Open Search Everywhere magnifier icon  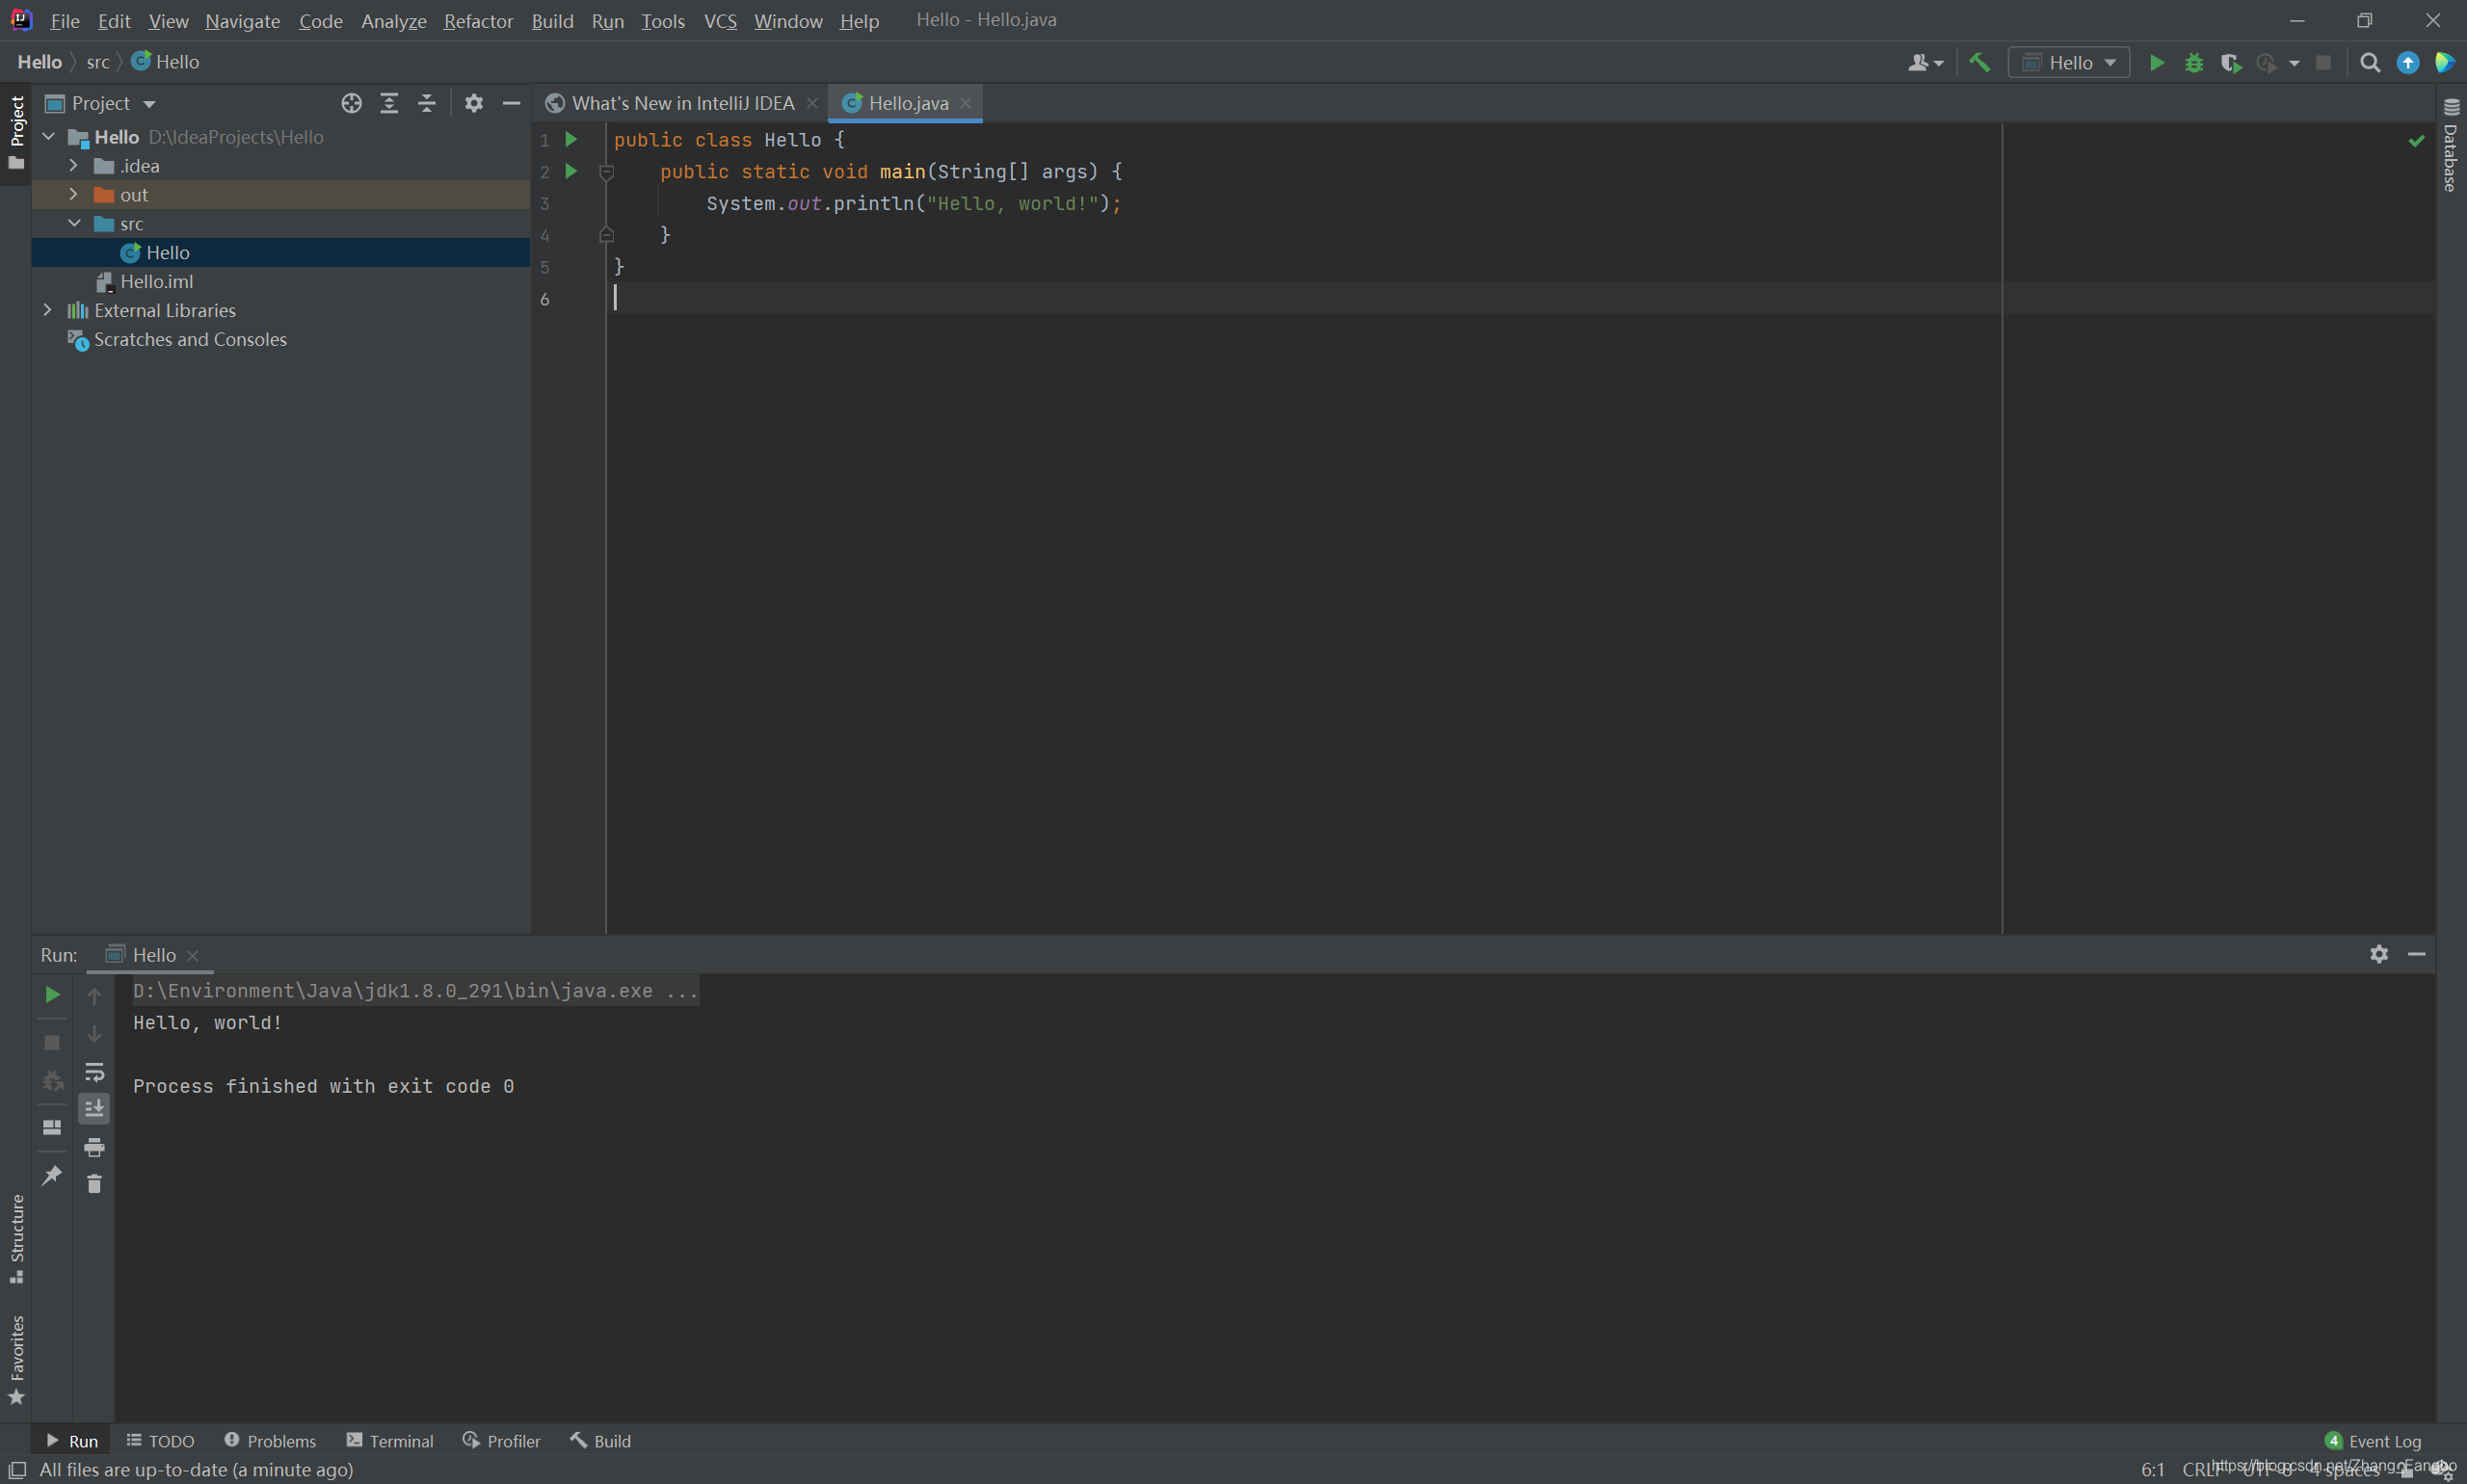(2370, 63)
